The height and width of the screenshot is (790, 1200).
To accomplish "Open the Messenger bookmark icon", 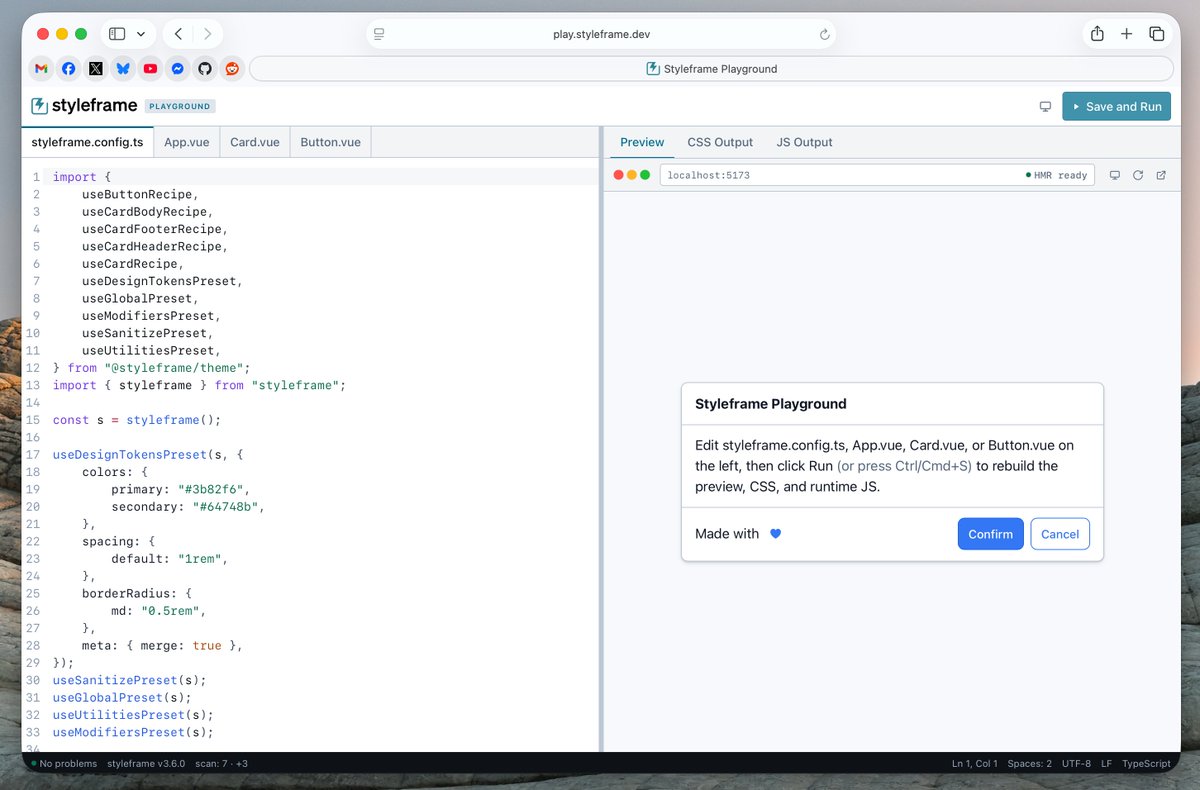I will click(x=177, y=69).
